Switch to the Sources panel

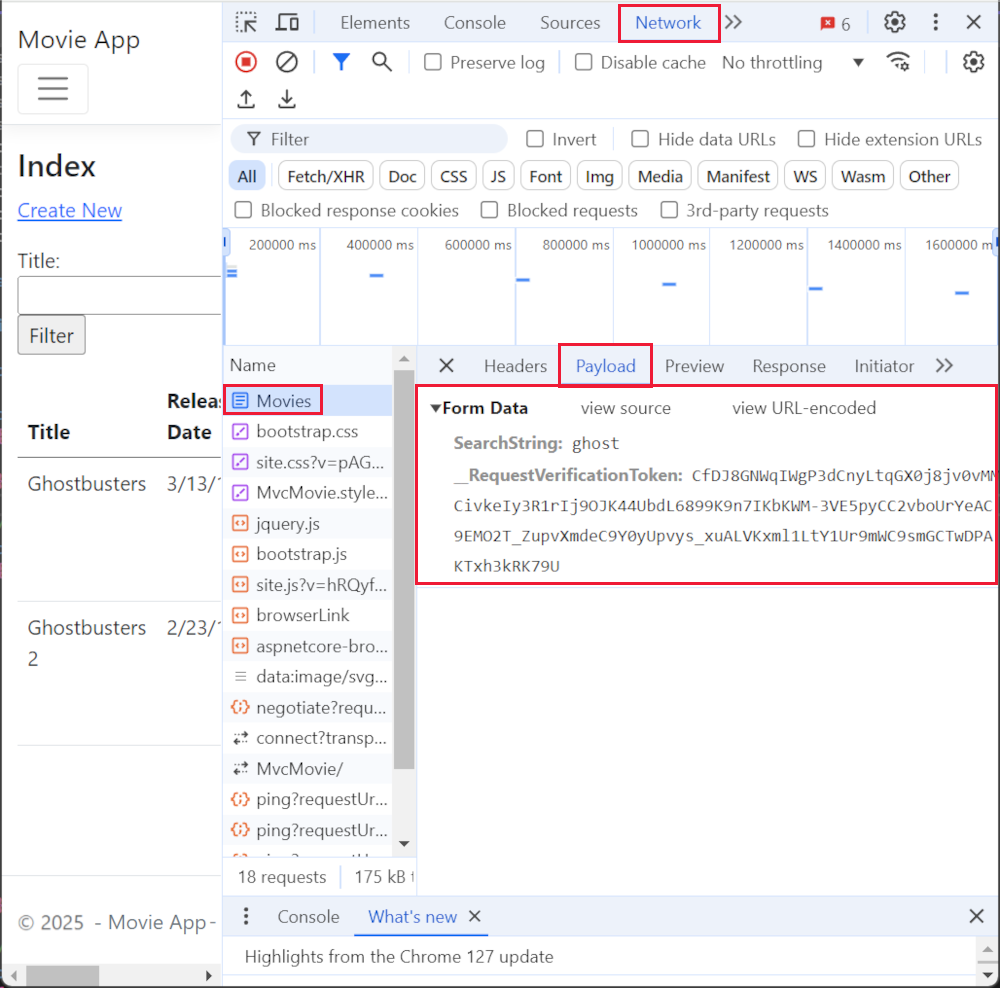click(570, 23)
